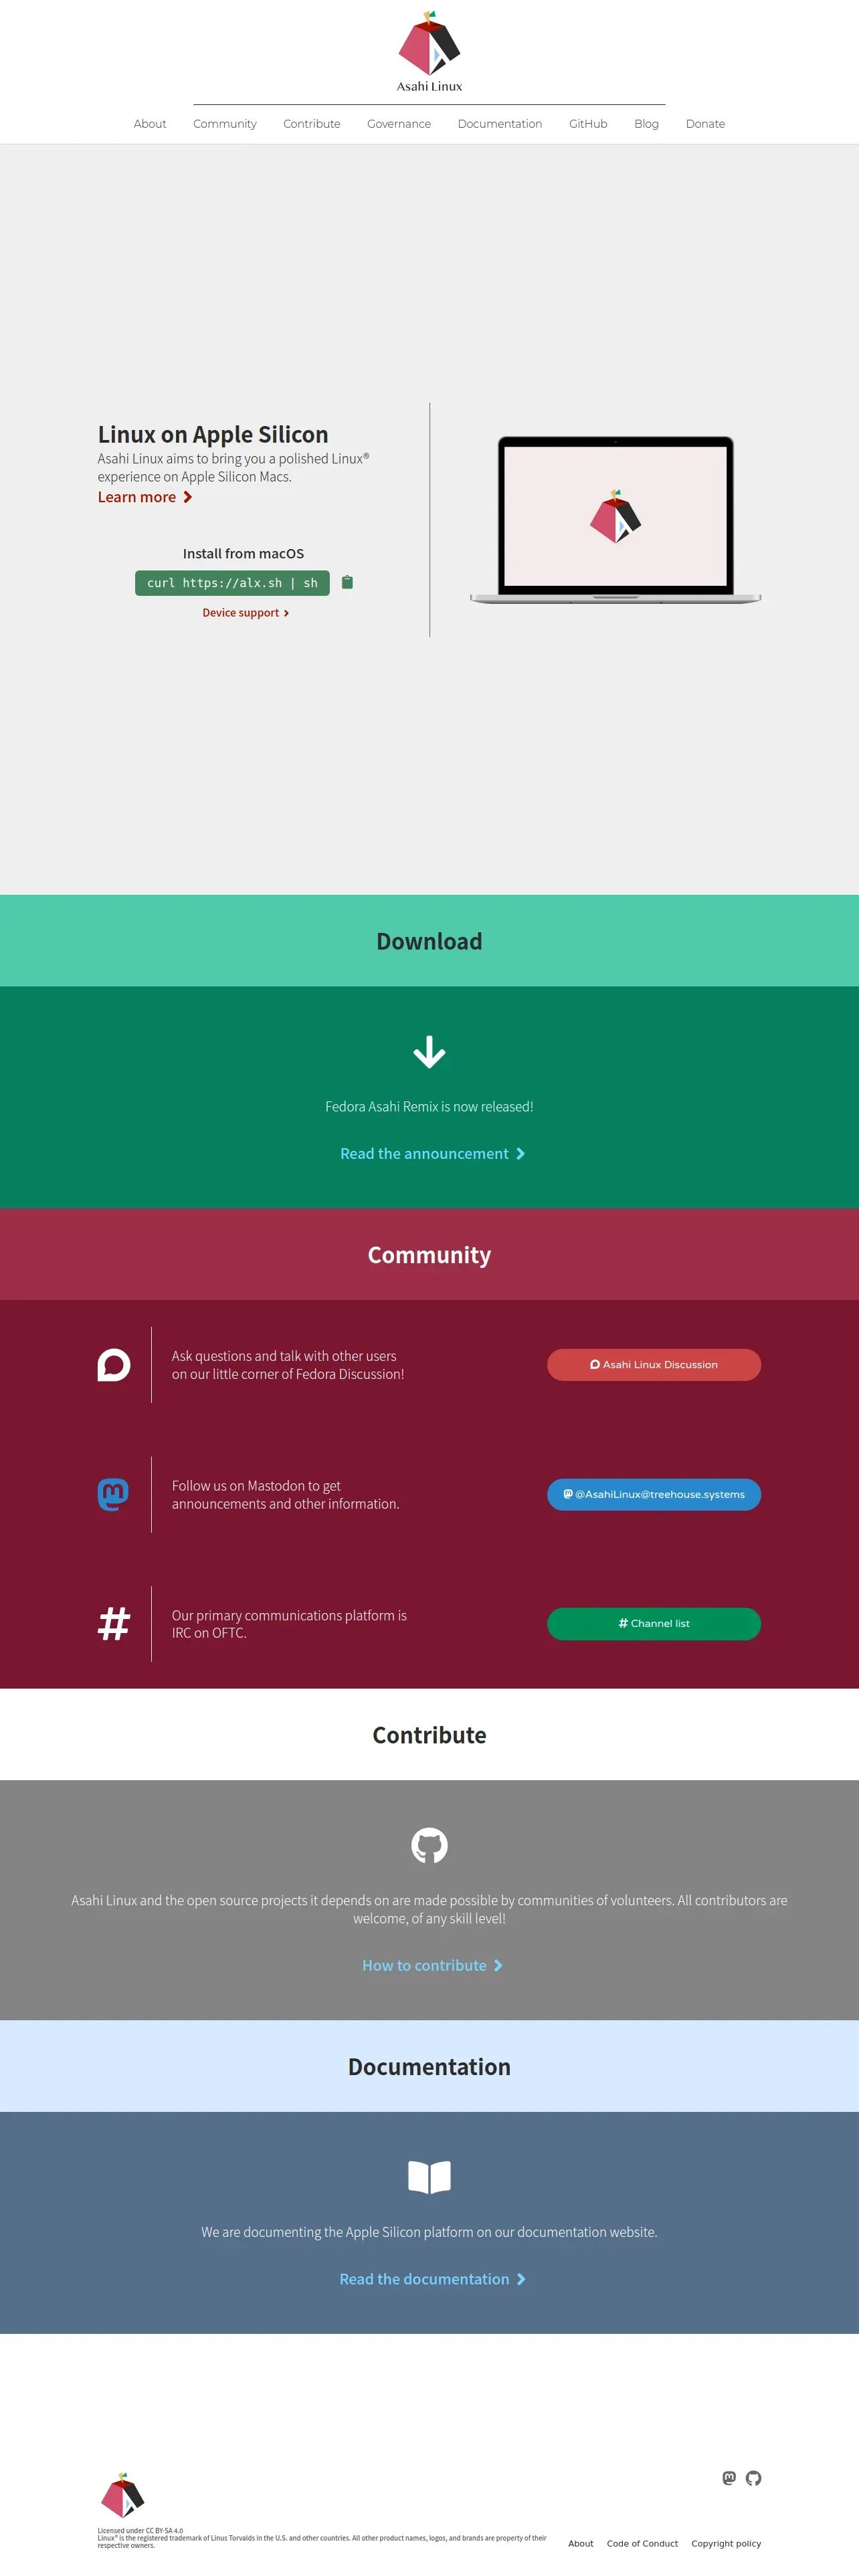
Task: Open the Community nav item
Action: click(225, 124)
